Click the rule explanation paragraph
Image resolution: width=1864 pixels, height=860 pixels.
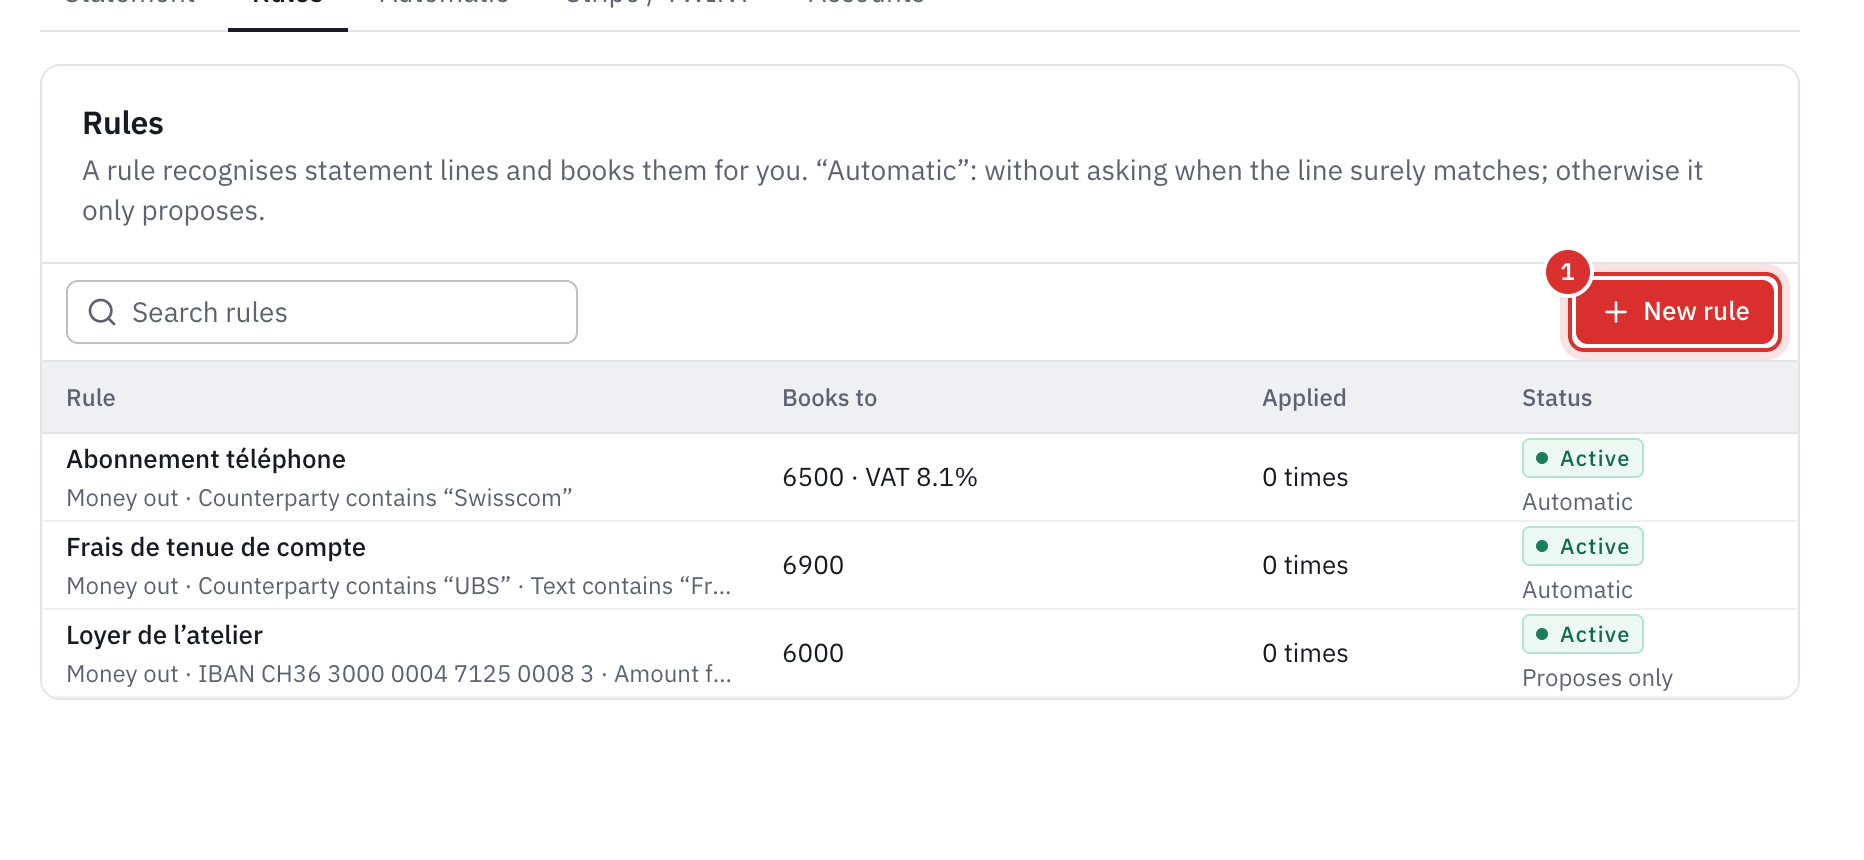[892, 191]
